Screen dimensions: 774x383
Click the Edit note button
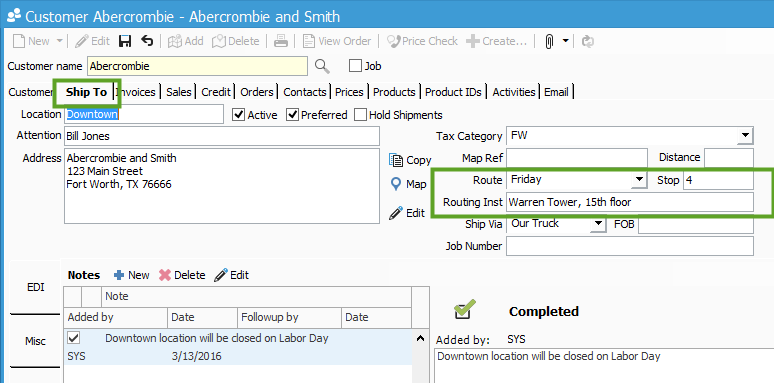click(x=231, y=275)
